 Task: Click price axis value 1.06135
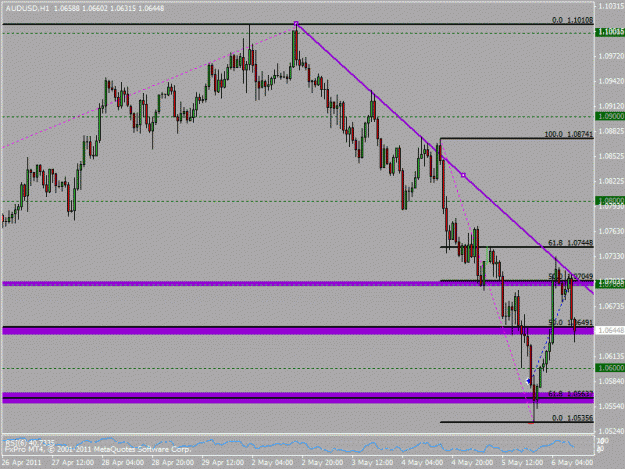(611, 356)
